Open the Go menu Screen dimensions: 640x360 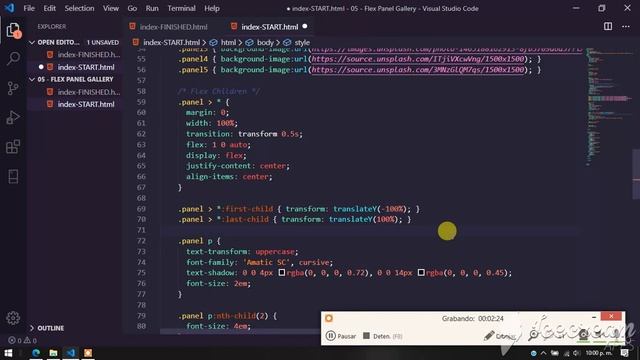(x=132, y=8)
